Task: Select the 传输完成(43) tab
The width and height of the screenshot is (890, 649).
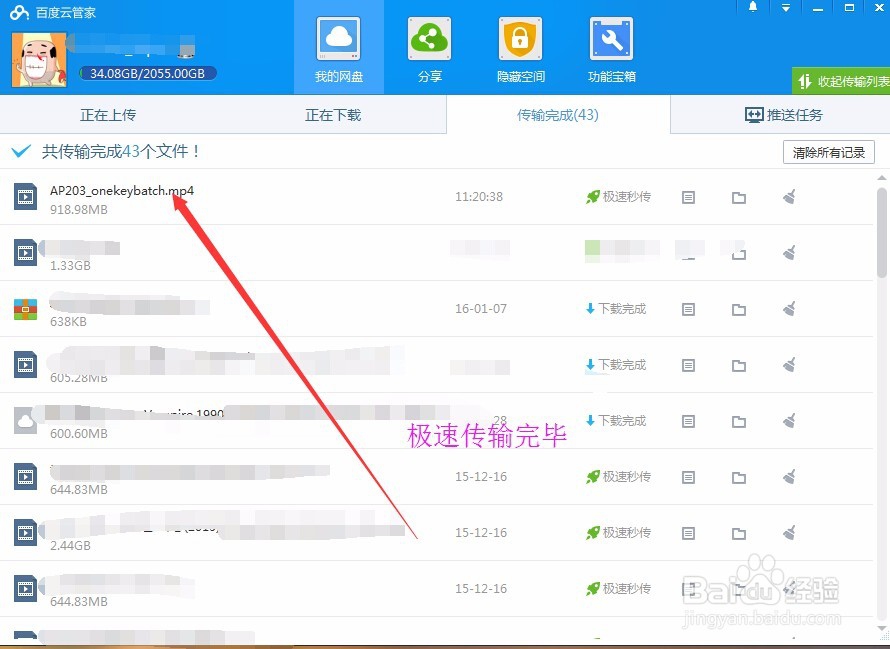Action: pyautogui.click(x=558, y=115)
